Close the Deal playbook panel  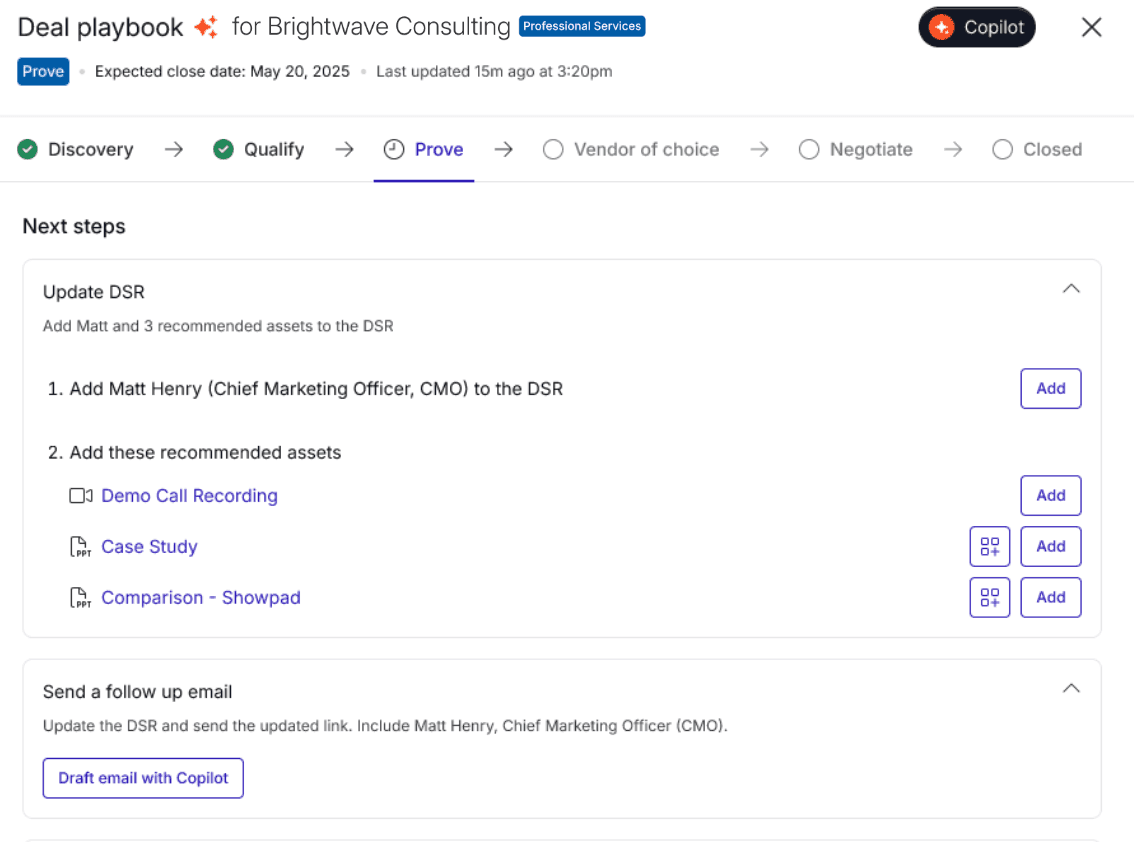[1091, 28]
